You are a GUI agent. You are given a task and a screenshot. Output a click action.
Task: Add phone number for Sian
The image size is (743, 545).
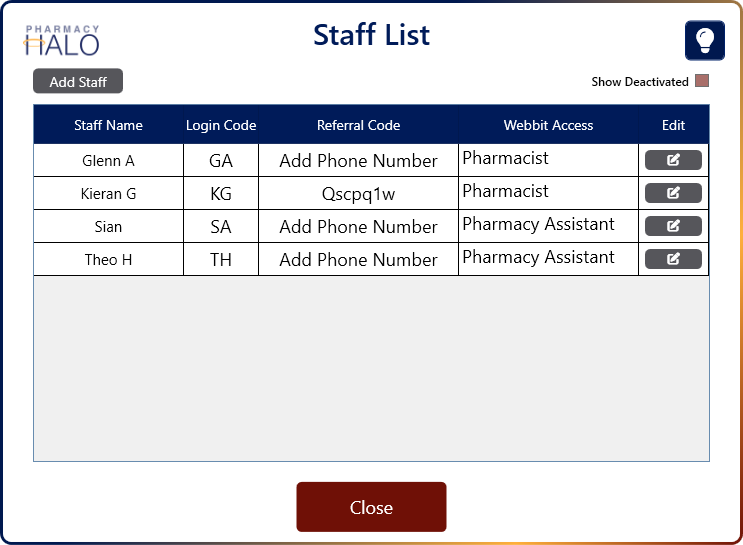[x=358, y=227]
